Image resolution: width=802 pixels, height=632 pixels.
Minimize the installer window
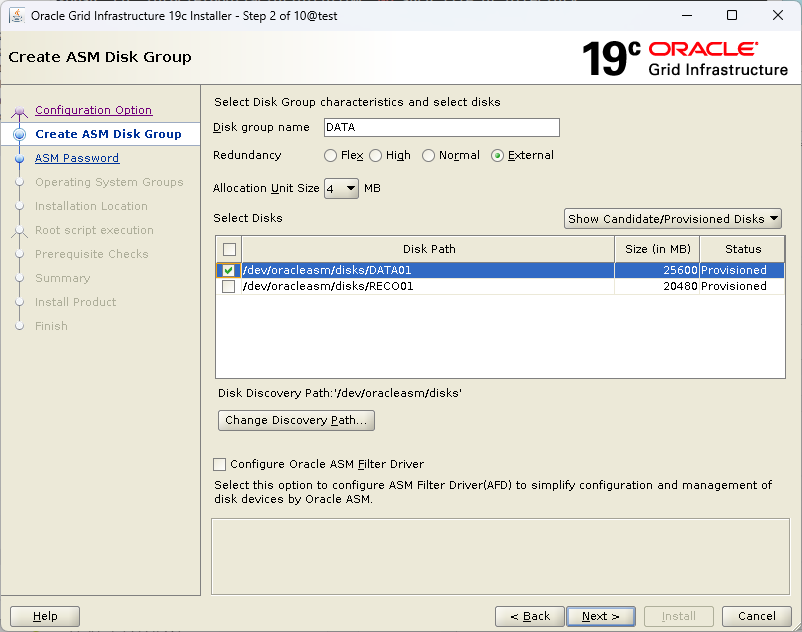(687, 15)
